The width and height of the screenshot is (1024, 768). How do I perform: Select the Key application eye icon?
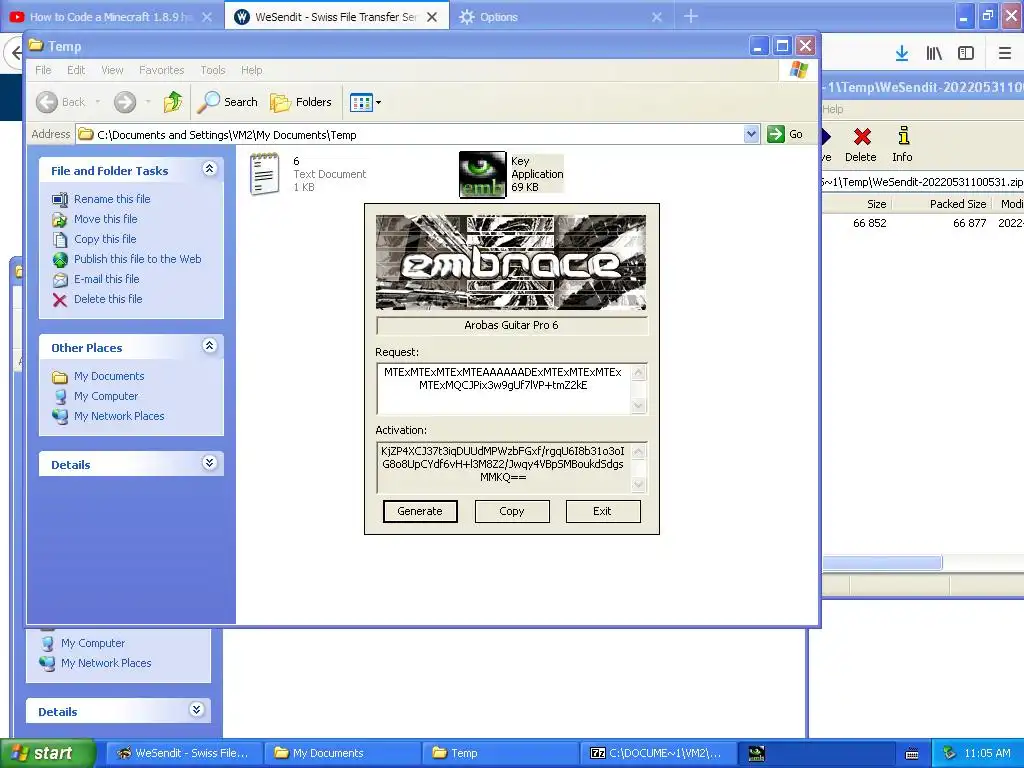[483, 174]
